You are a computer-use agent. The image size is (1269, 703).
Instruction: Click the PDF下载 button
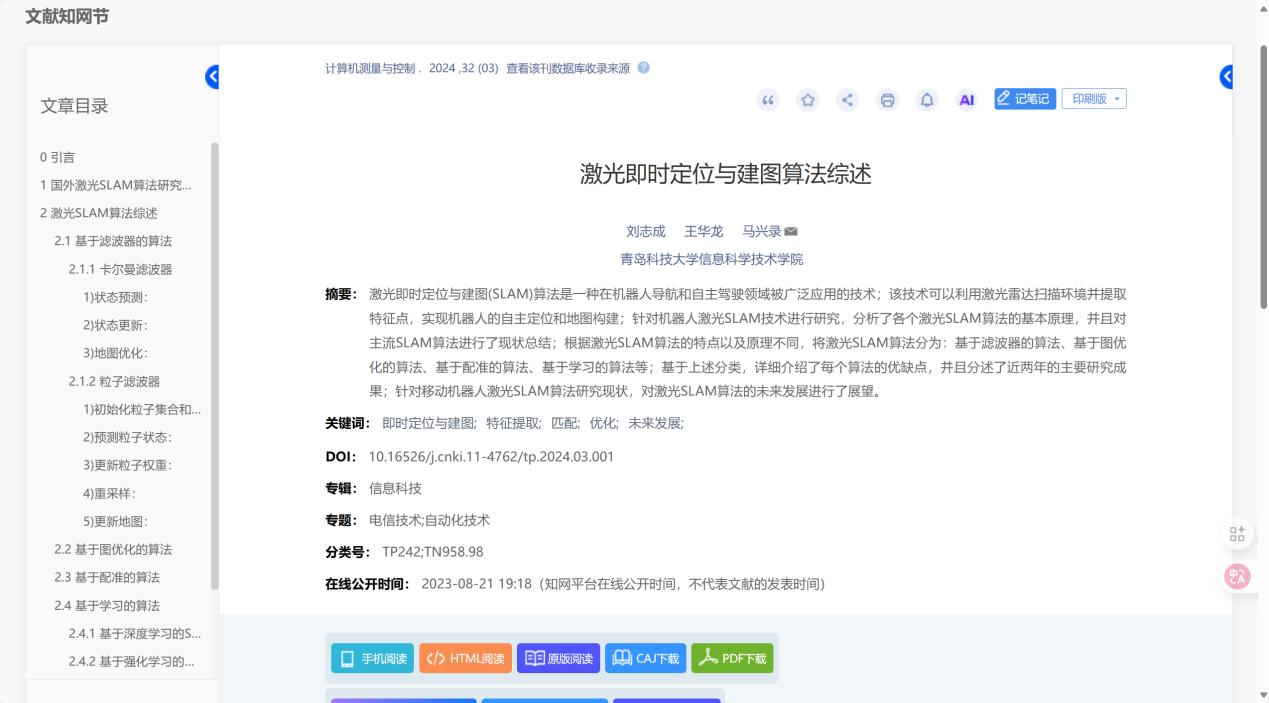click(732, 658)
